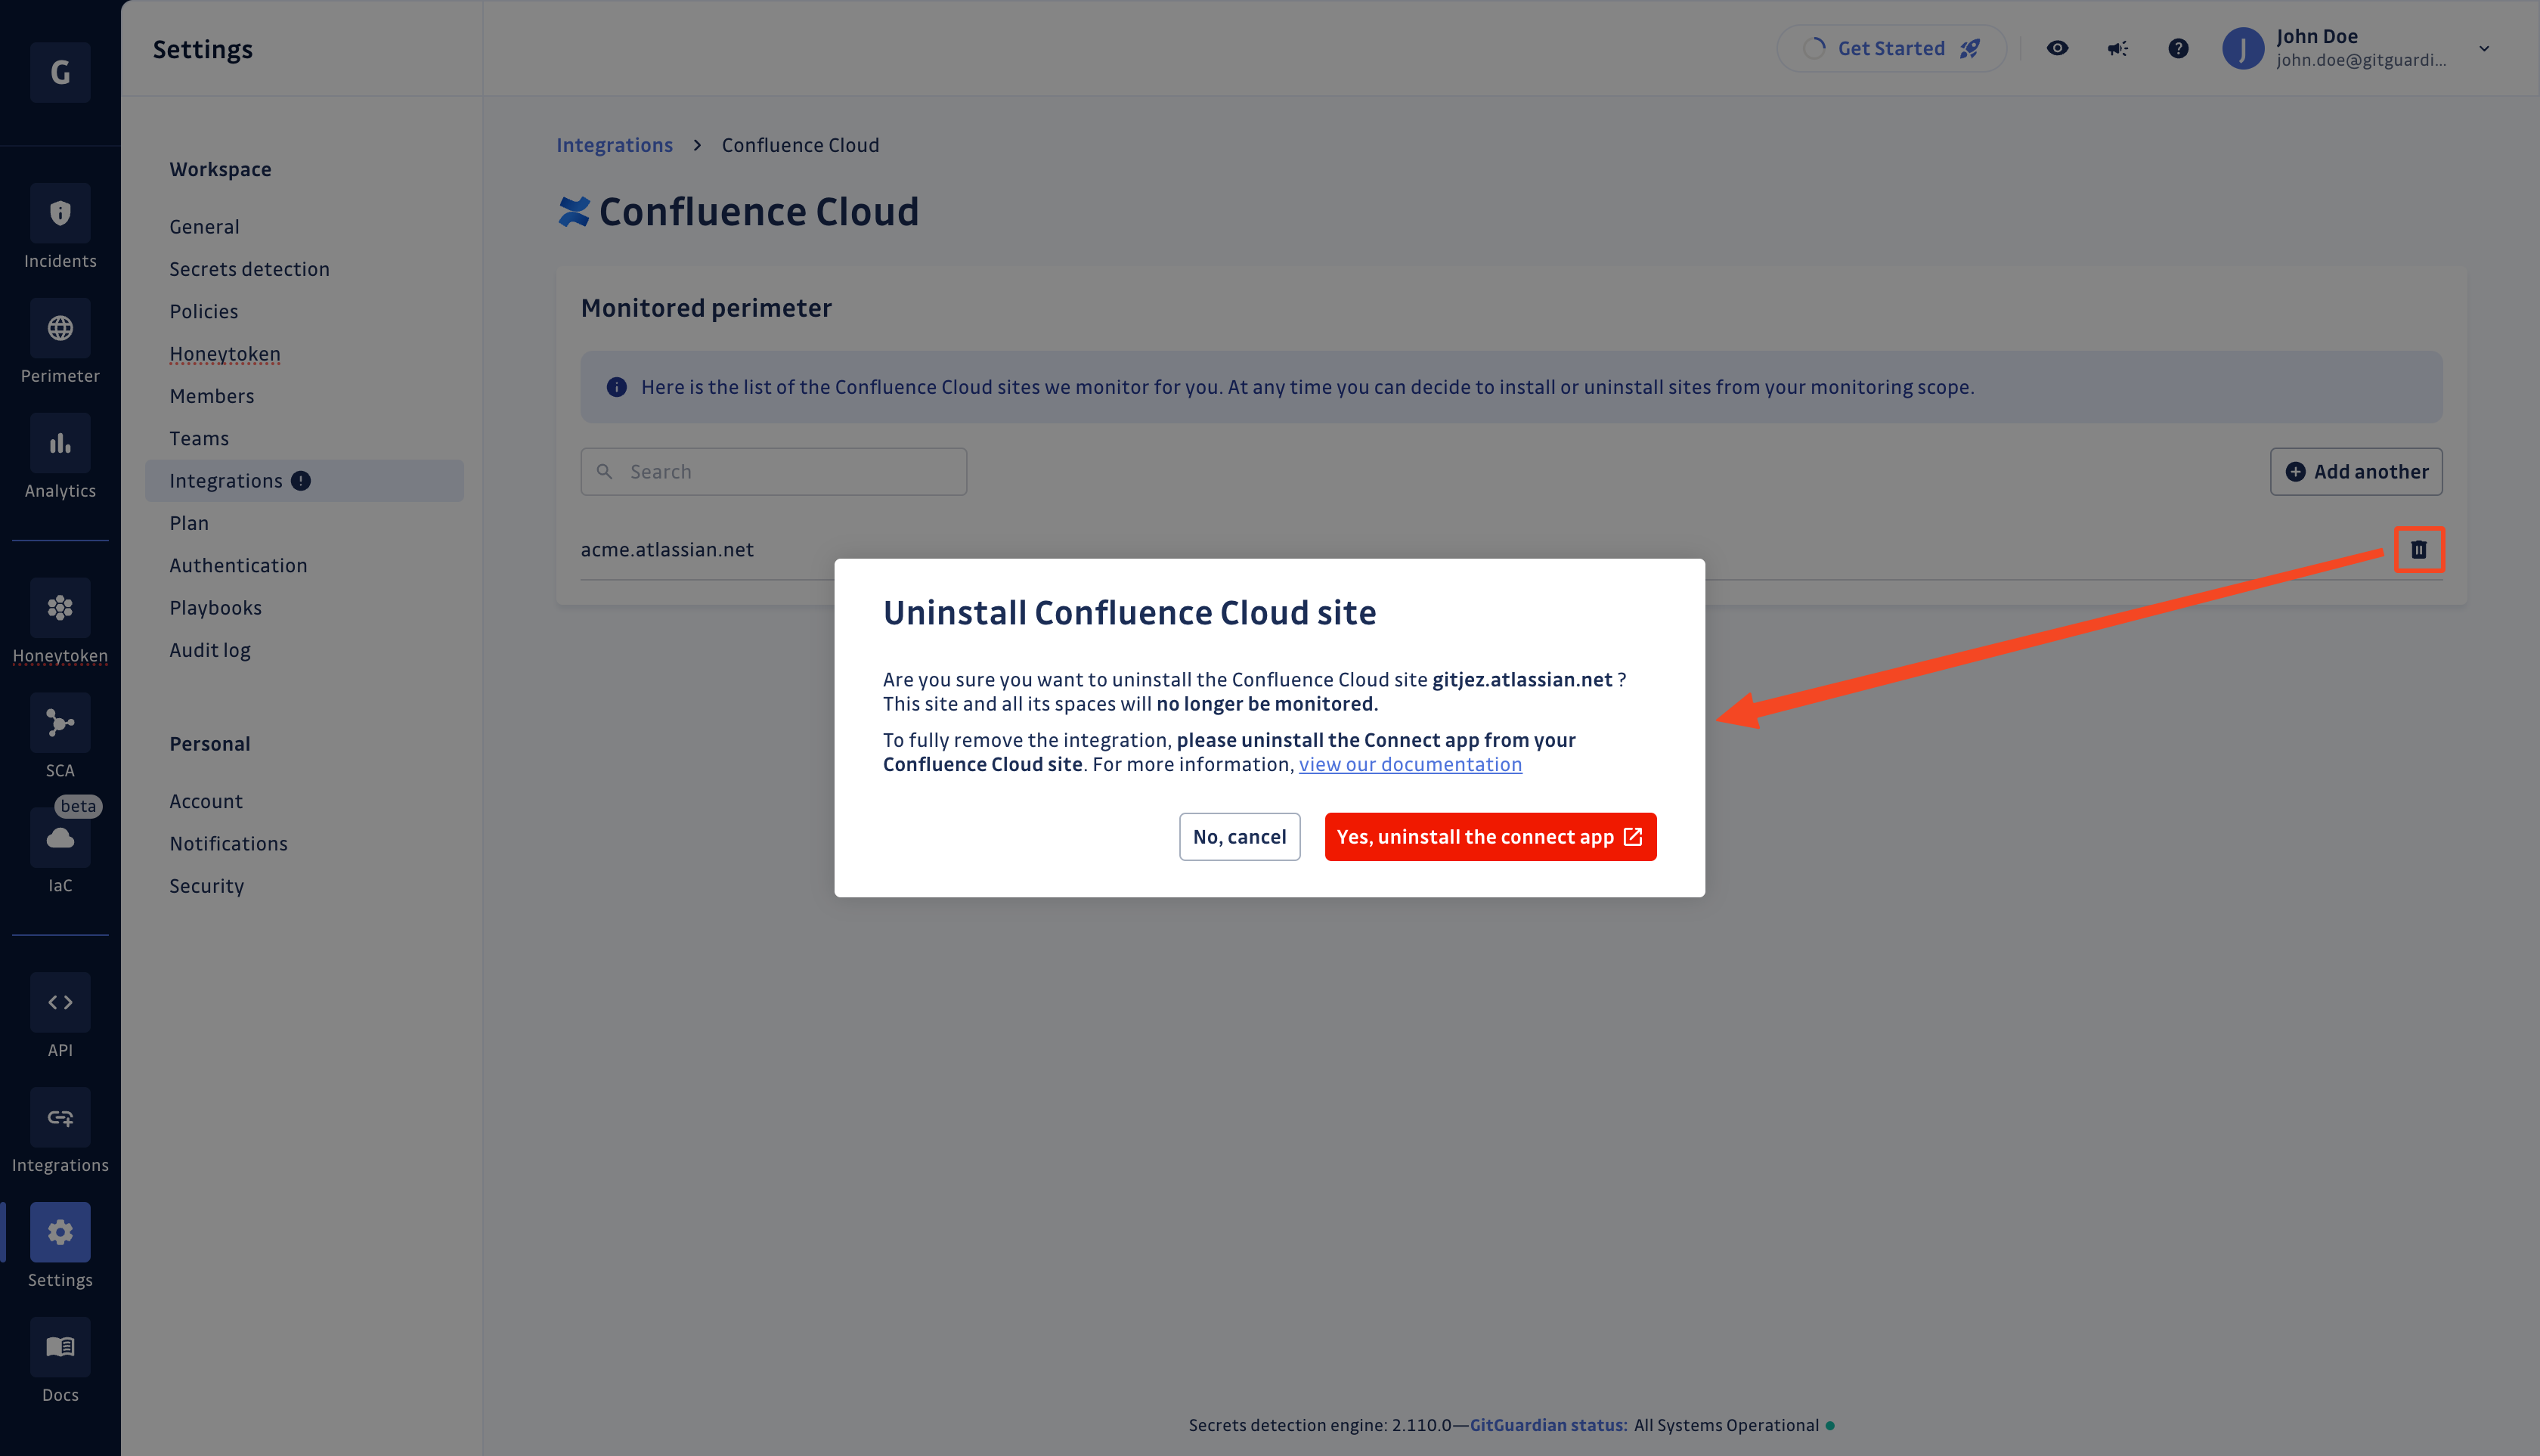This screenshot has height=1456, width=2540.
Task: Click the Integrations alert badge icon
Action: tap(301, 481)
